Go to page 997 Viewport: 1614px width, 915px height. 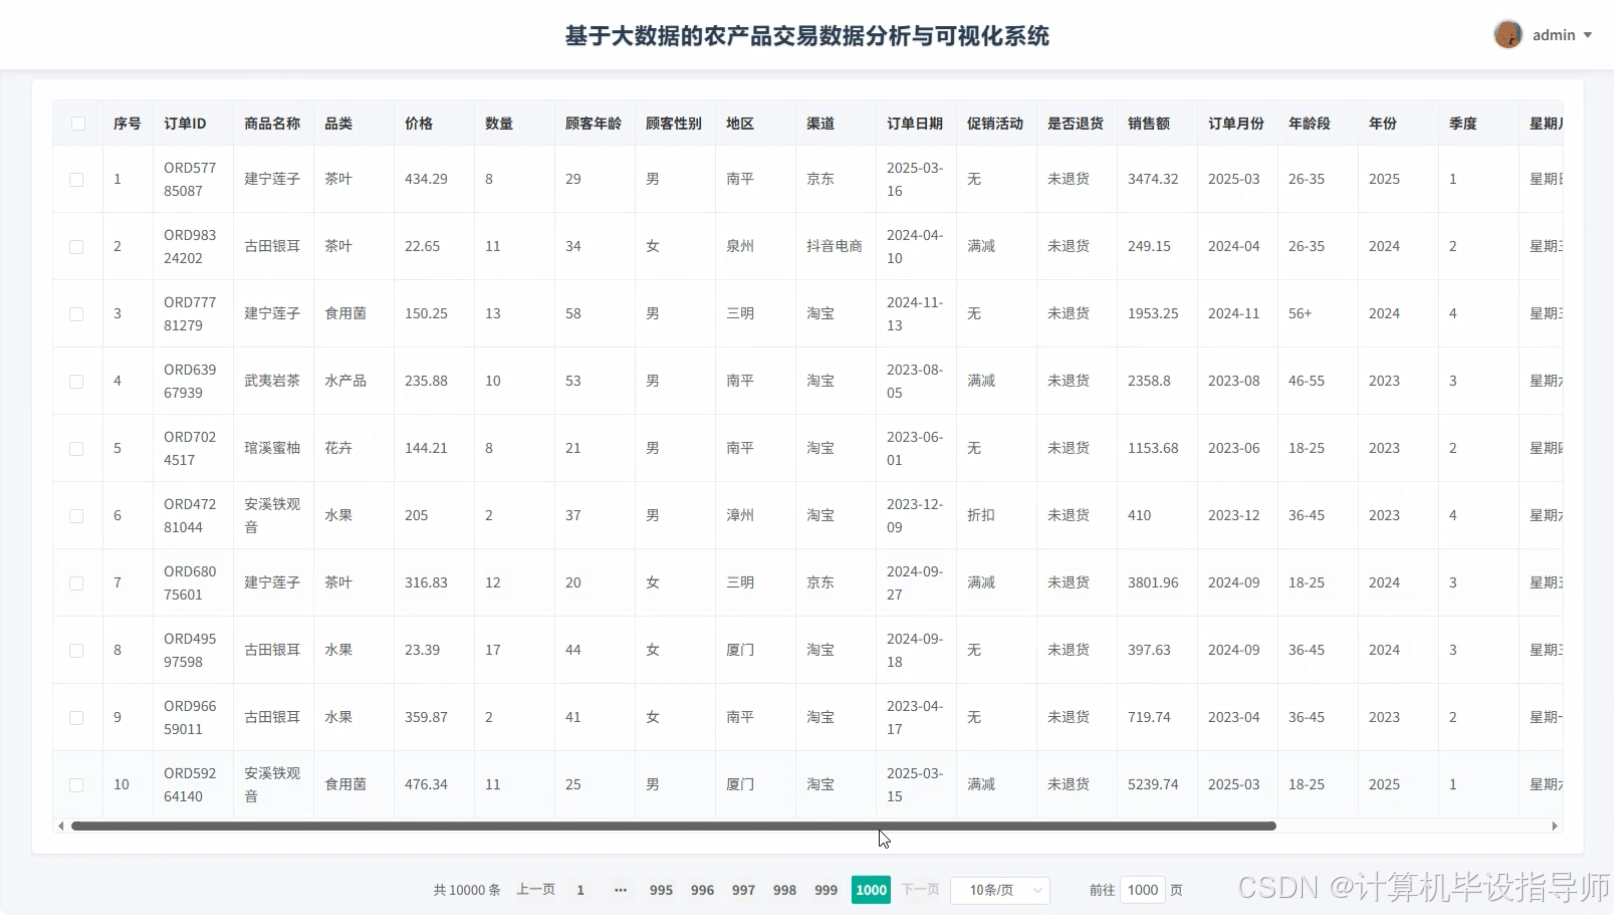pyautogui.click(x=743, y=890)
